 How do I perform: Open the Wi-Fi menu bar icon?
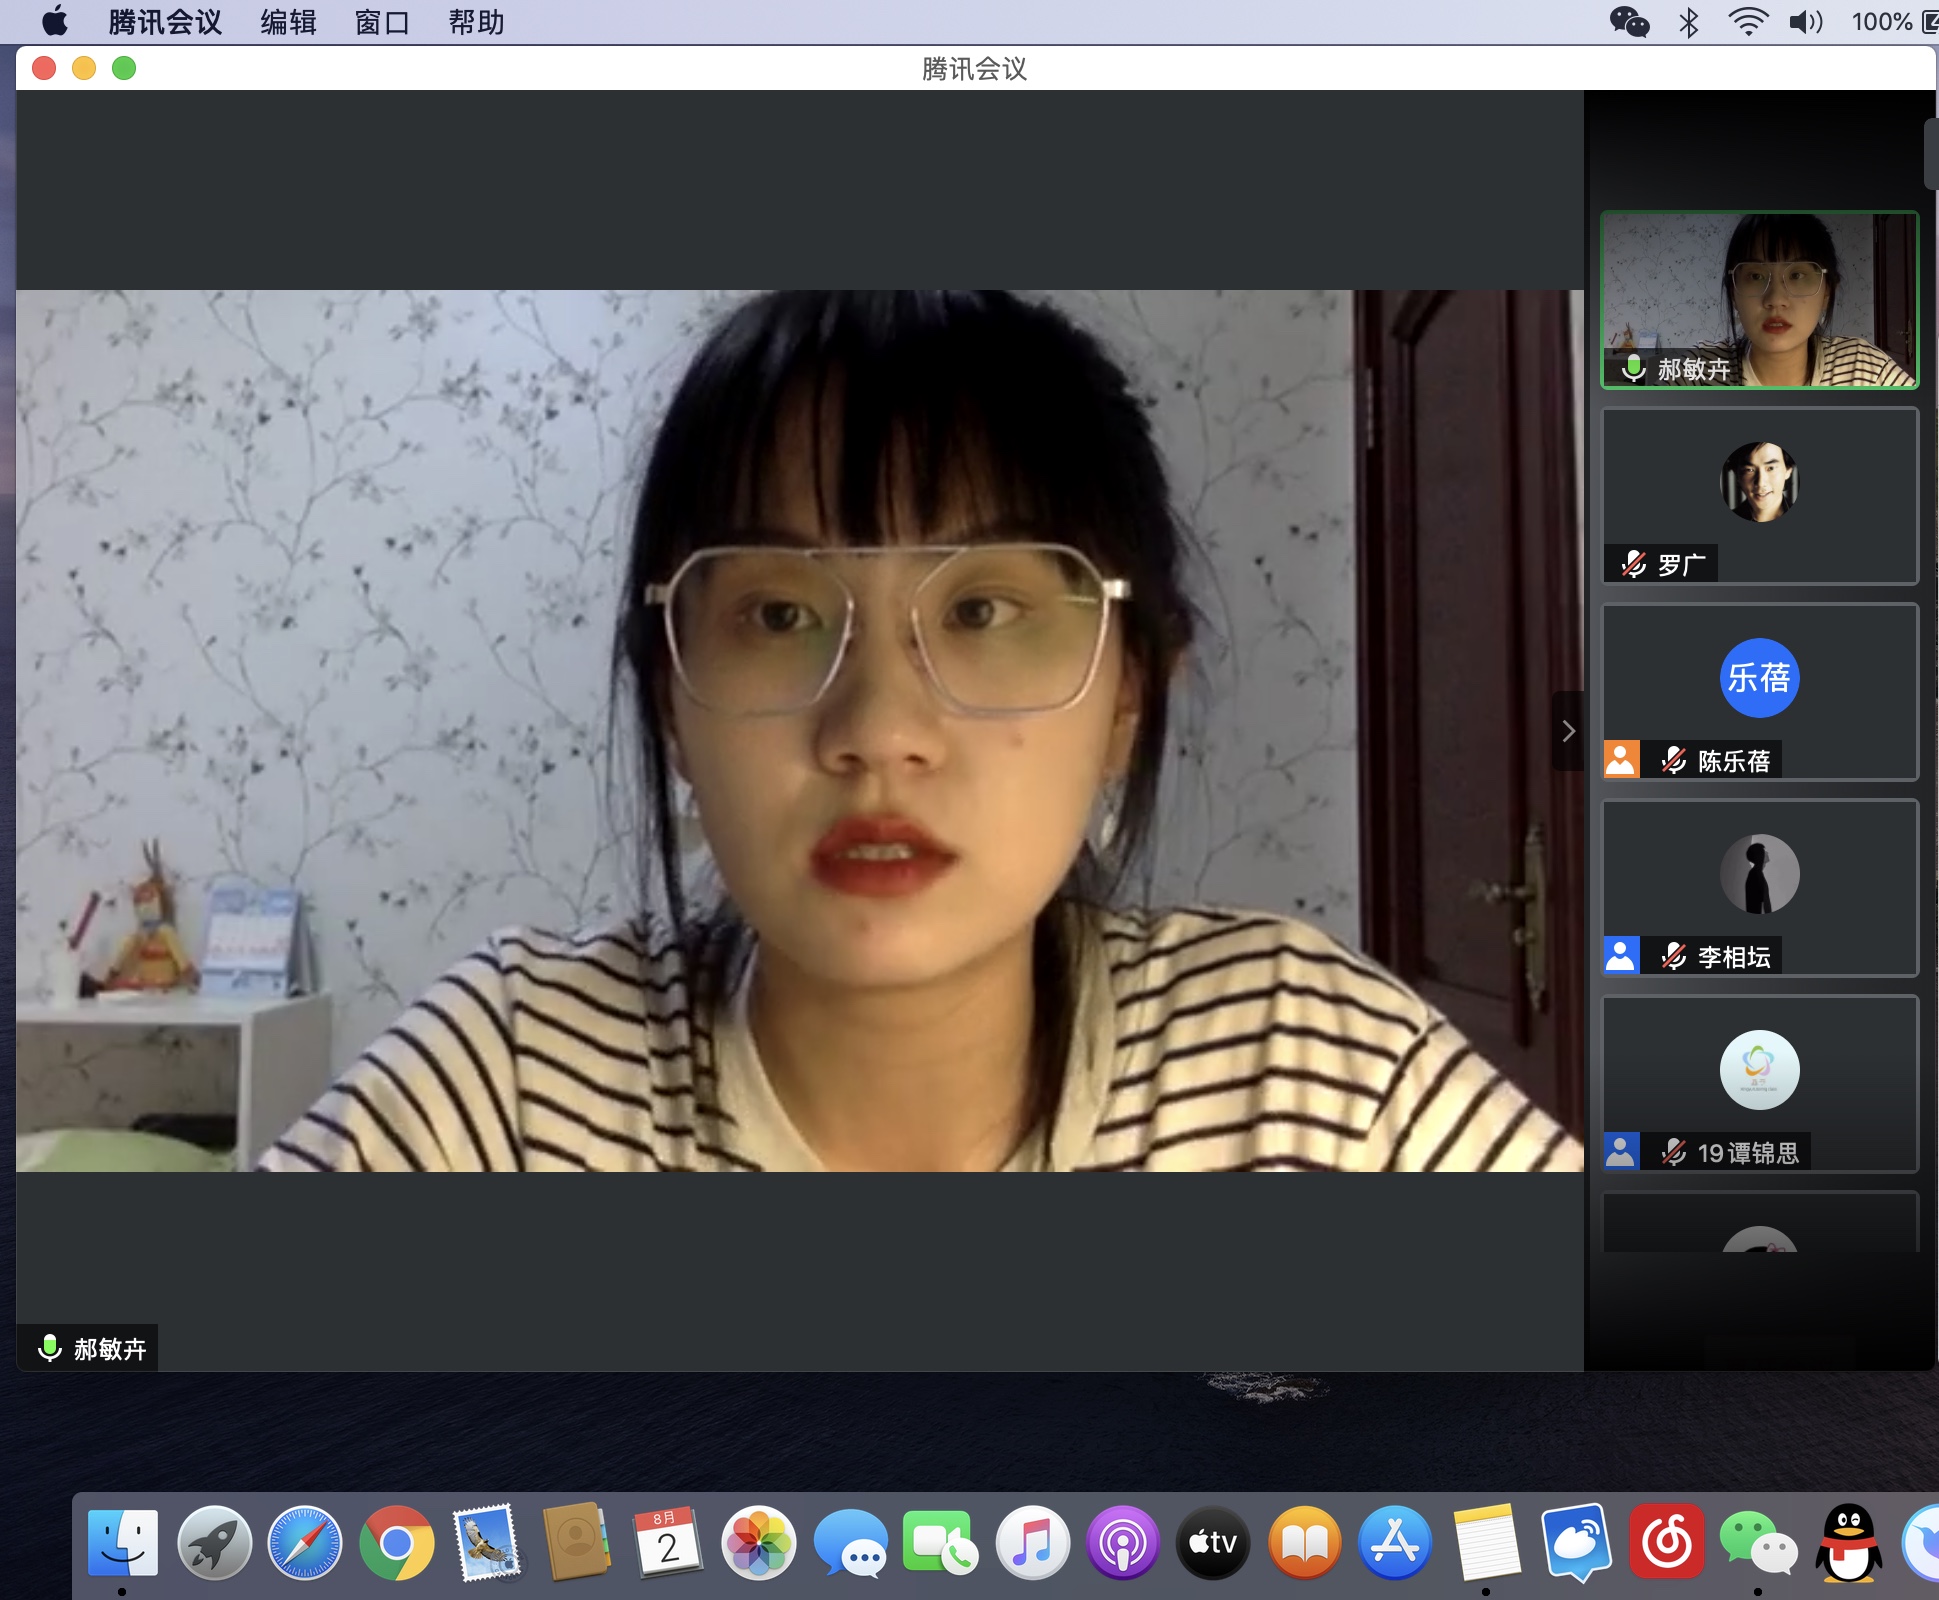click(x=1747, y=22)
